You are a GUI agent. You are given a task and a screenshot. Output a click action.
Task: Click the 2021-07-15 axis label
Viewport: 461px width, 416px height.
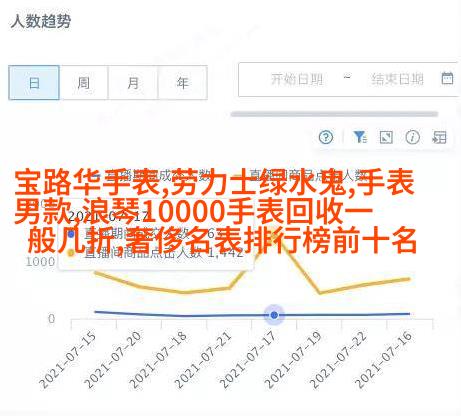tap(68, 359)
